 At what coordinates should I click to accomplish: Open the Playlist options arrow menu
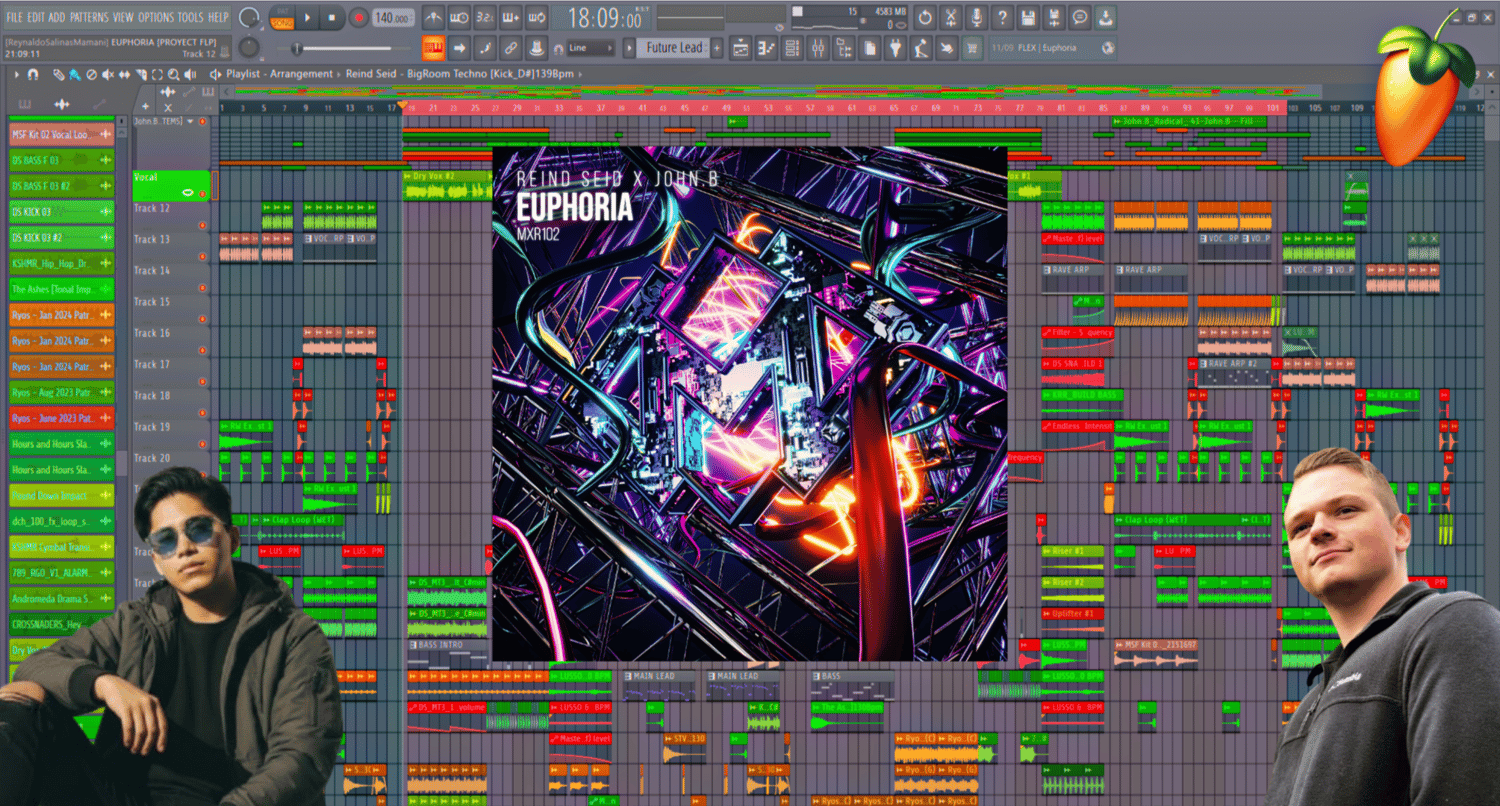tap(16, 74)
